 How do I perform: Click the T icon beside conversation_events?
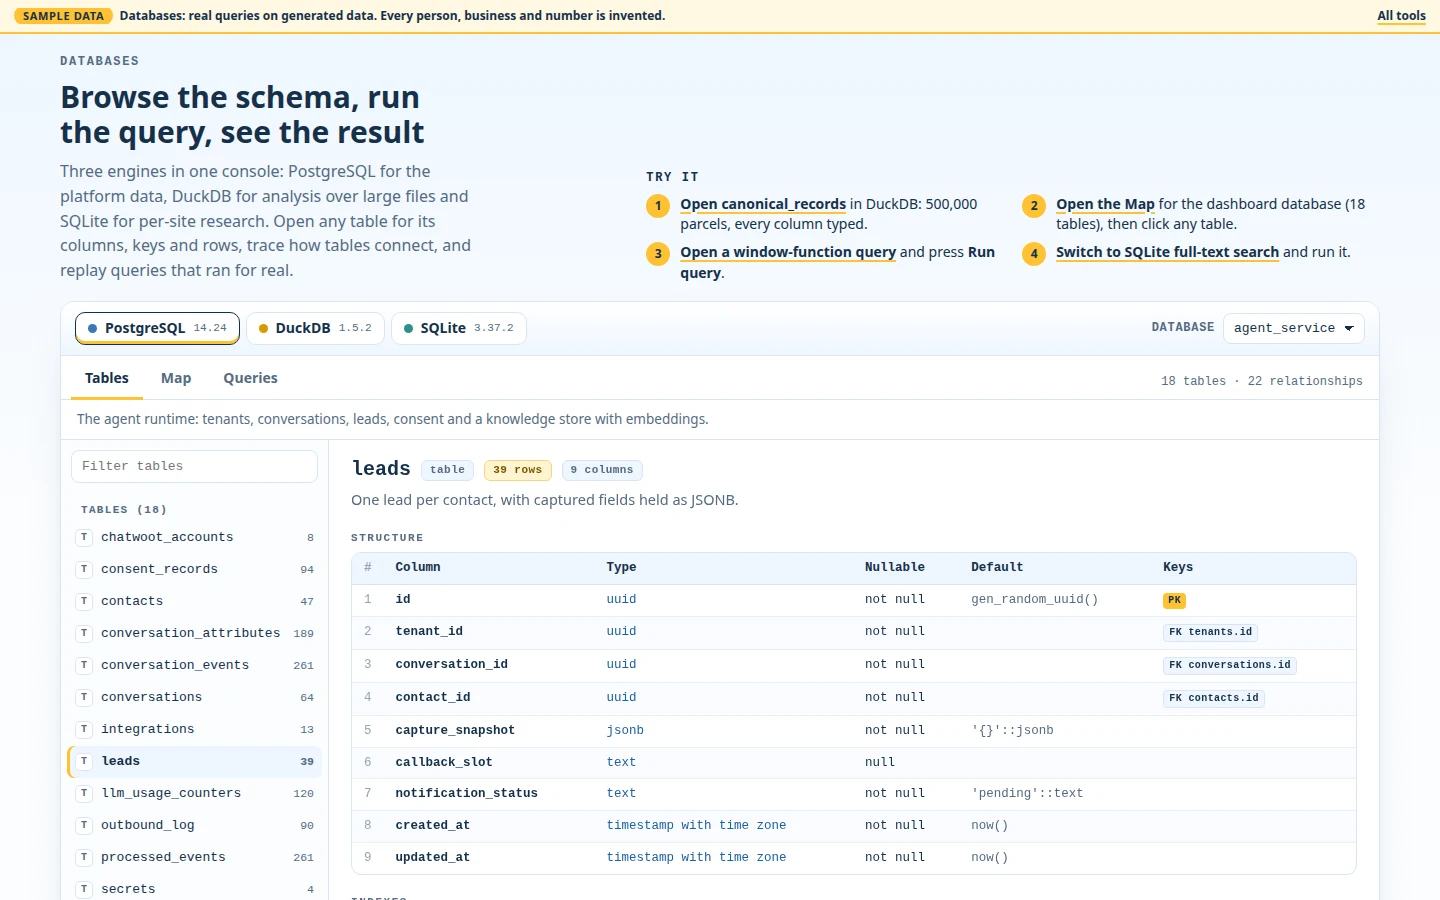click(x=84, y=665)
